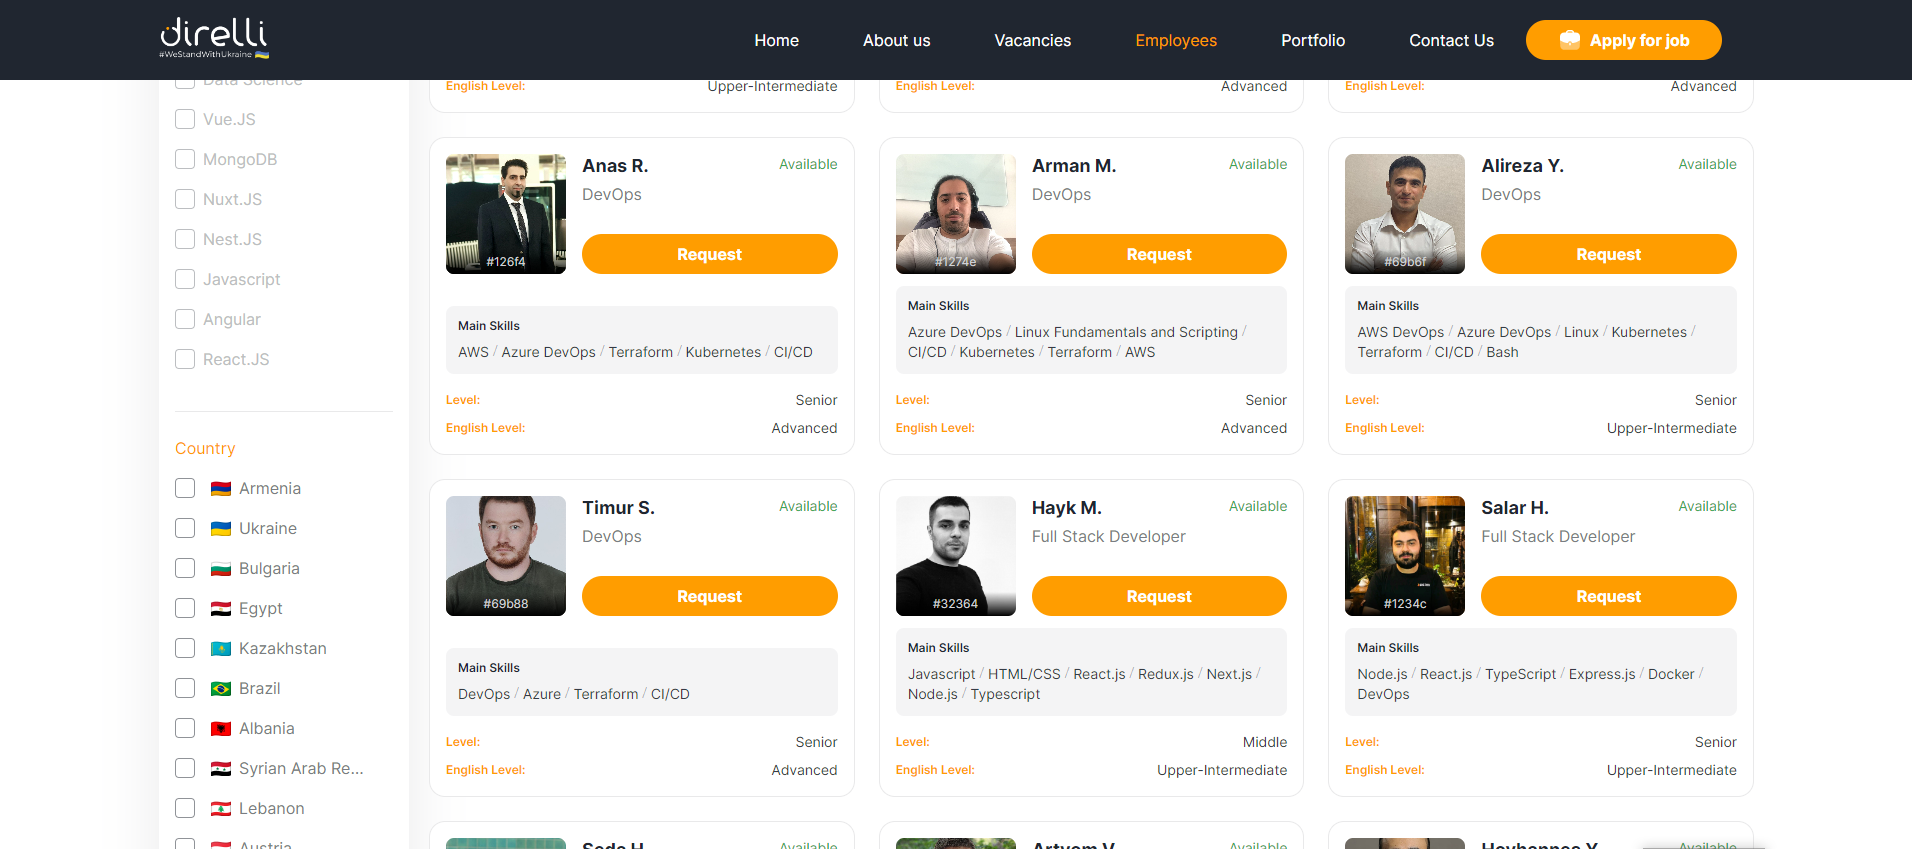
Task: Click the Armenia flag icon
Action: tap(221, 488)
